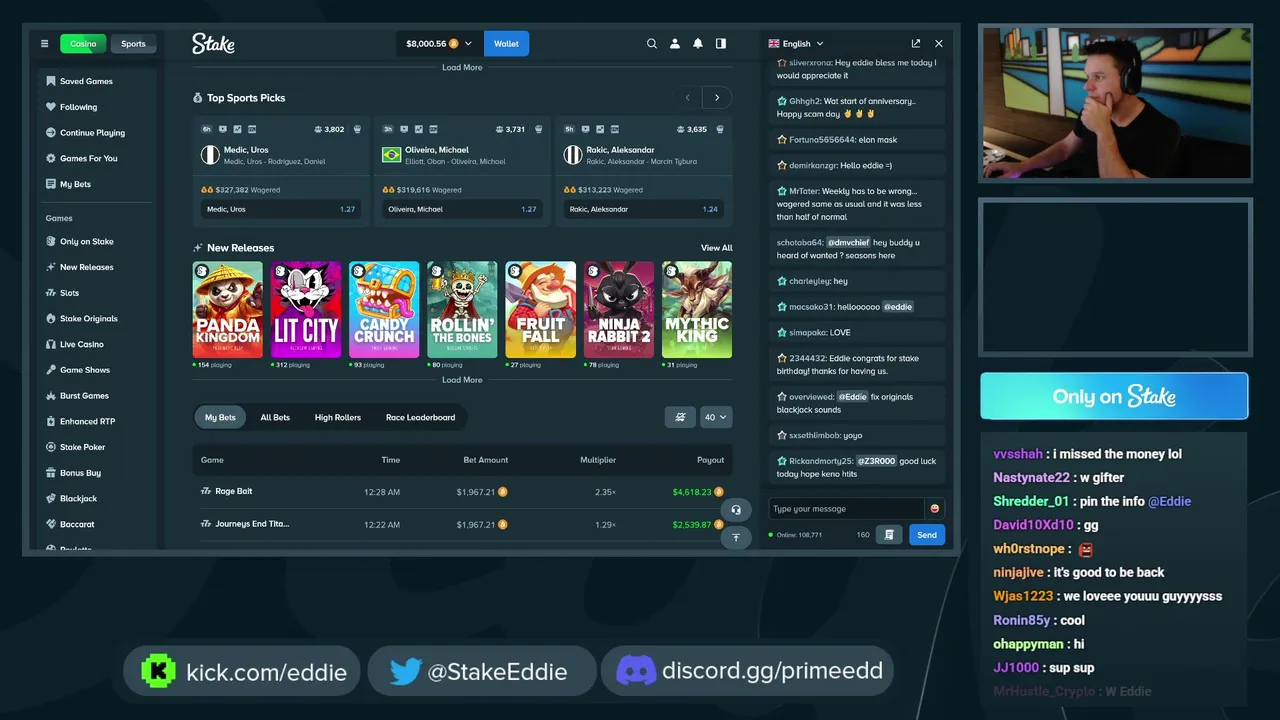Open the Rakic, Aleksandar match title

[620, 150]
